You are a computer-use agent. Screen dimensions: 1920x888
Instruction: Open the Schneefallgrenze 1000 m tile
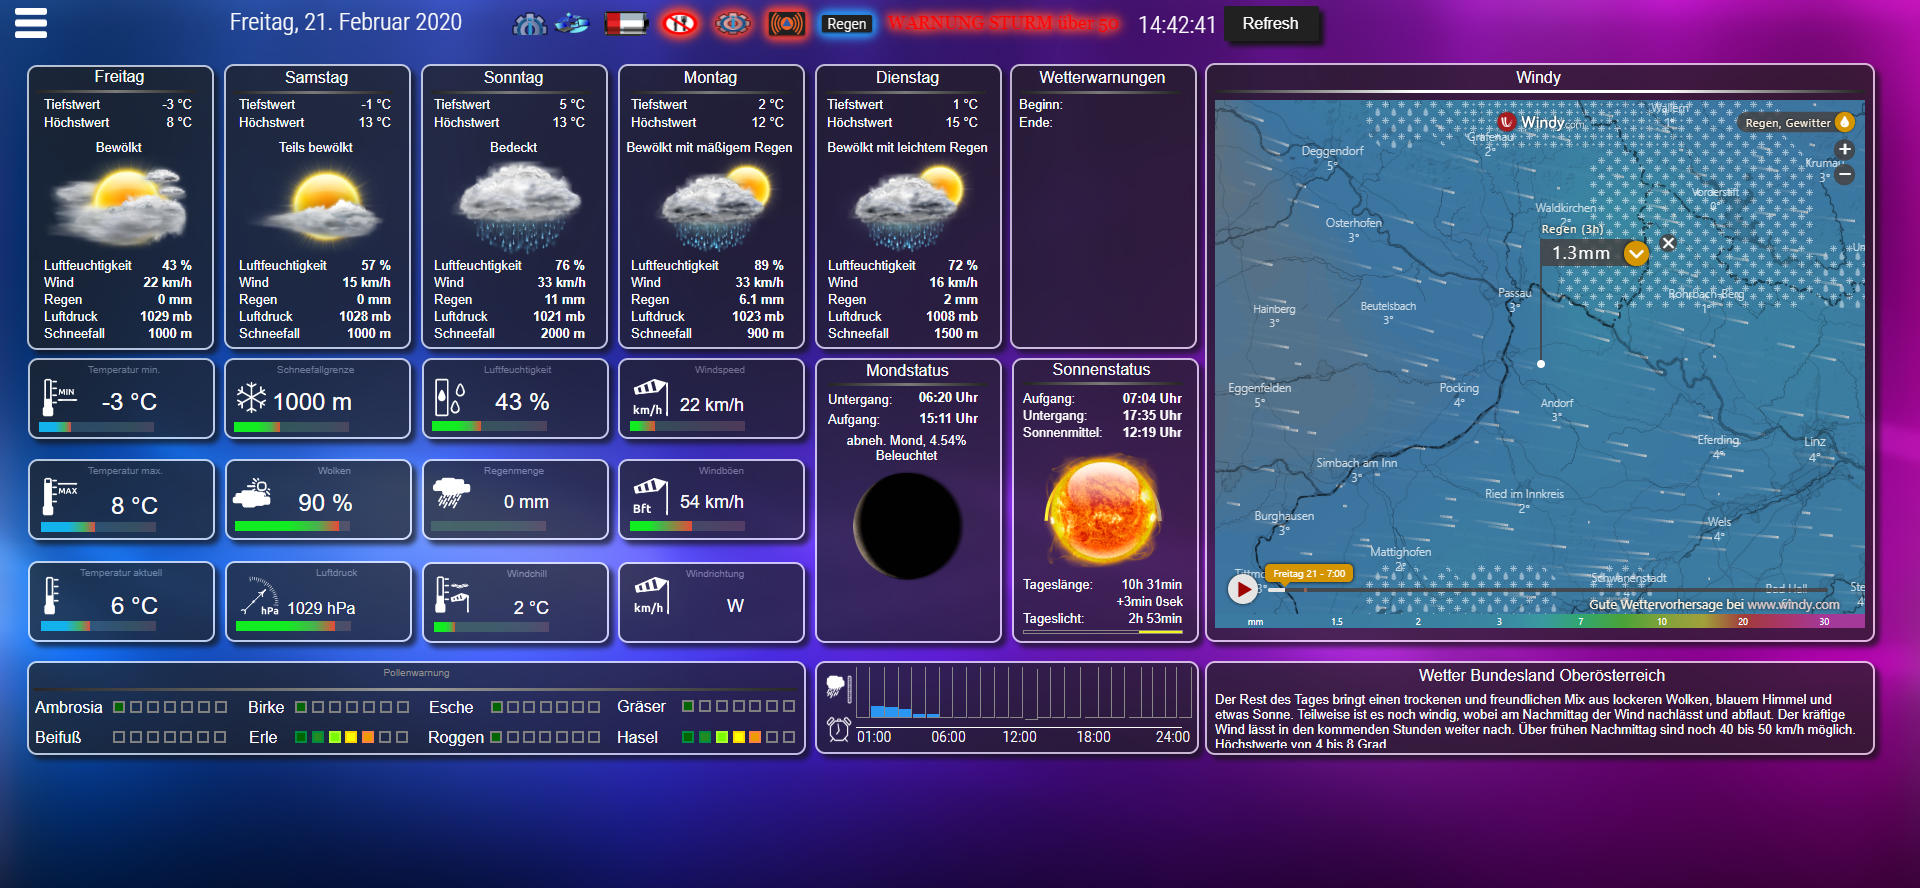pos(317,399)
